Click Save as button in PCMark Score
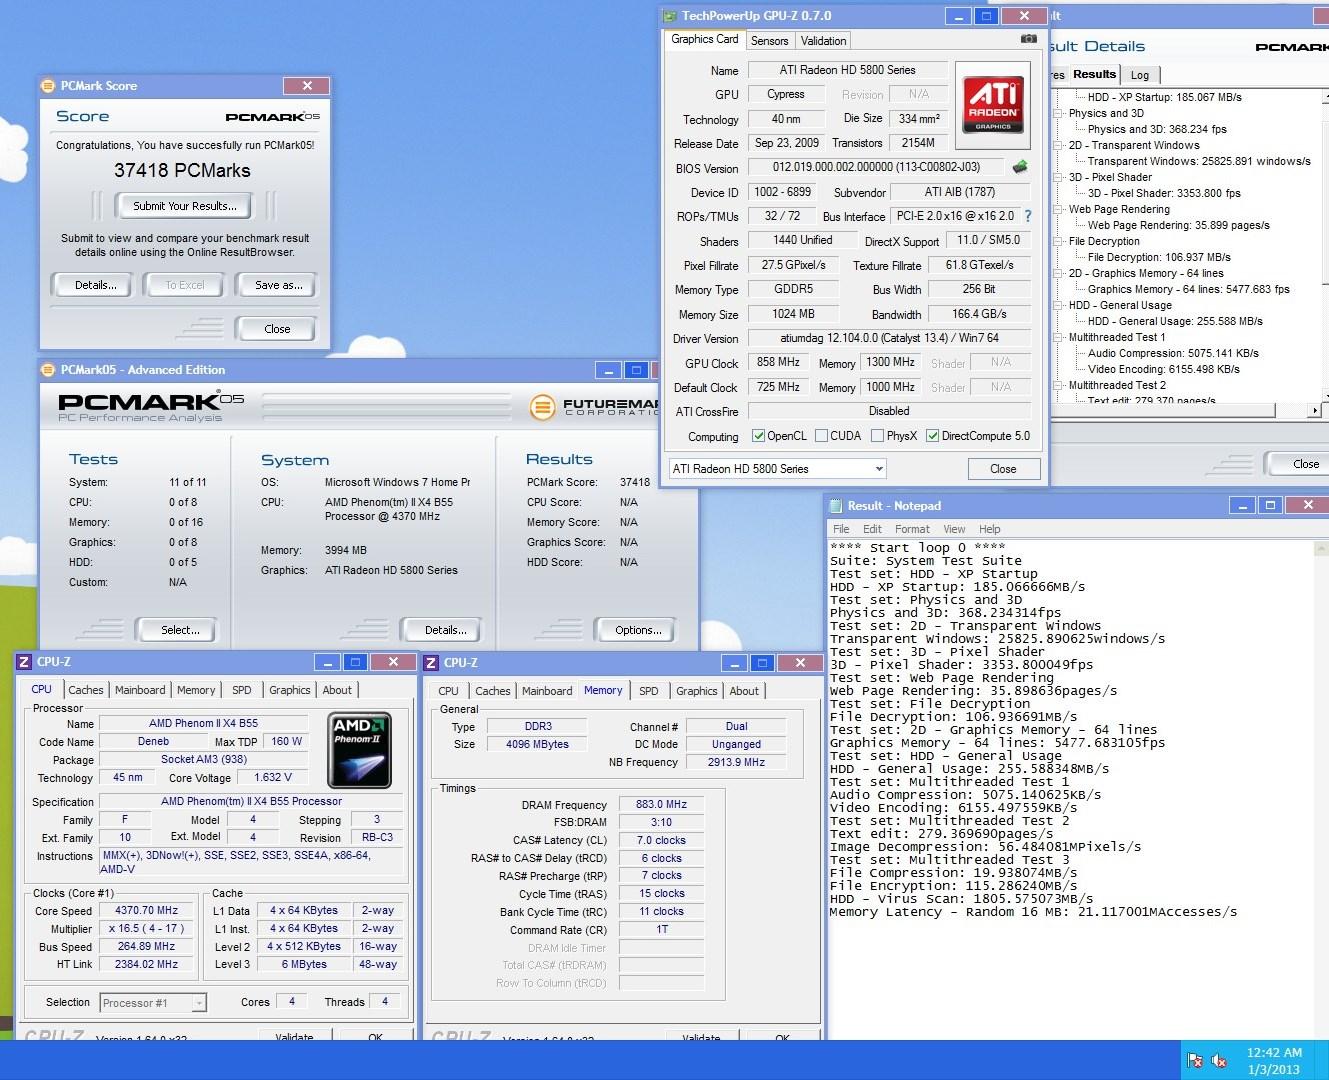1329x1080 pixels. point(279,285)
